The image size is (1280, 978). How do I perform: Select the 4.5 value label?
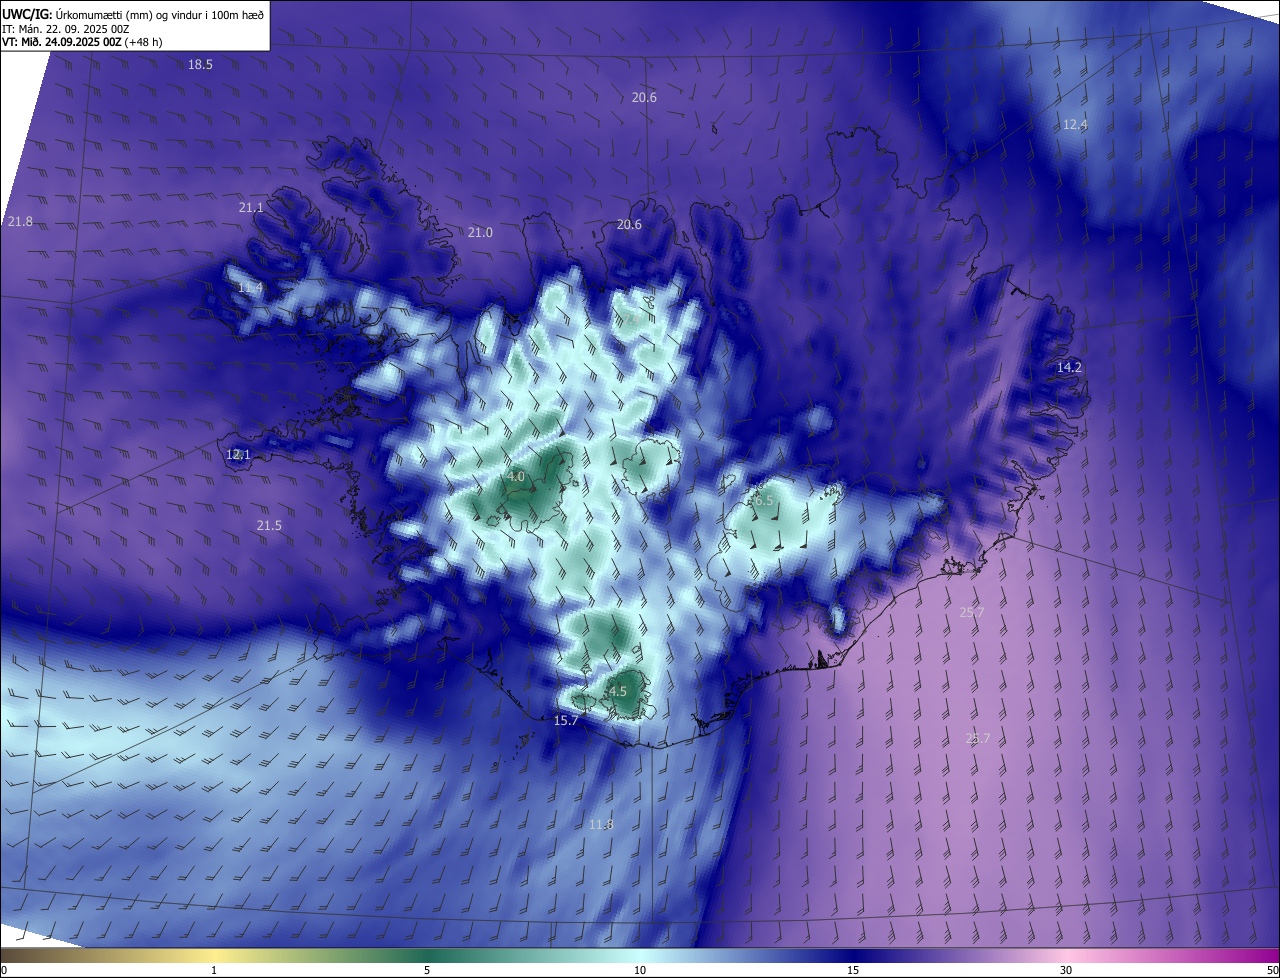point(618,691)
